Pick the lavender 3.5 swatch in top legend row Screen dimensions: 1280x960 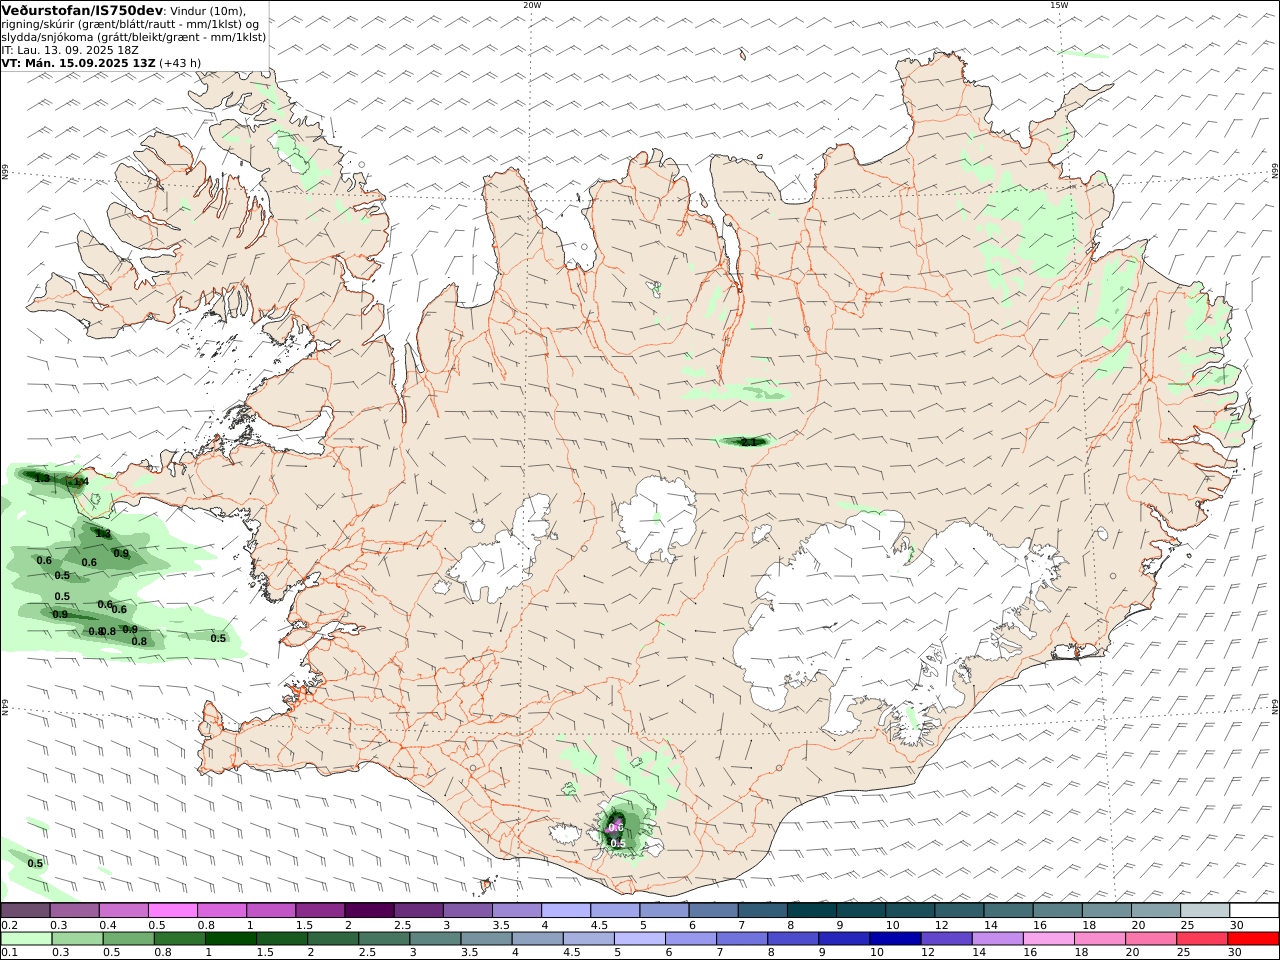(517, 910)
